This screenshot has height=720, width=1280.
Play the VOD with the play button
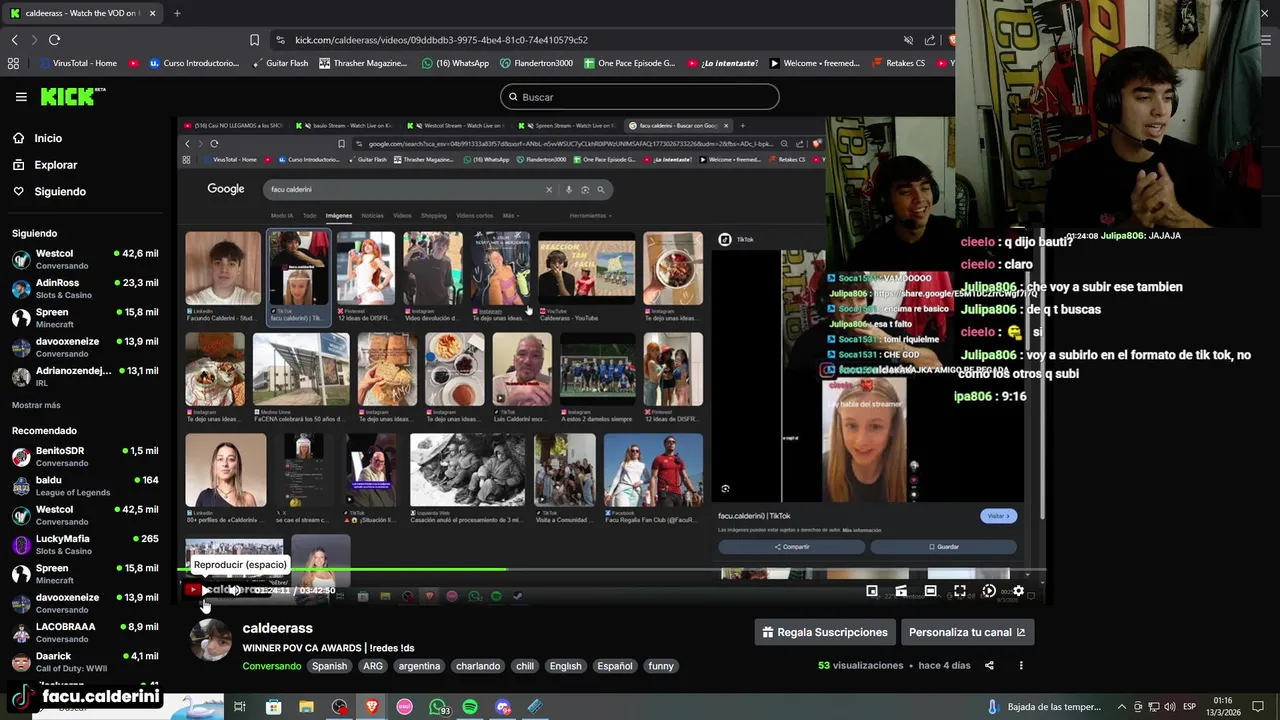pyautogui.click(x=205, y=591)
